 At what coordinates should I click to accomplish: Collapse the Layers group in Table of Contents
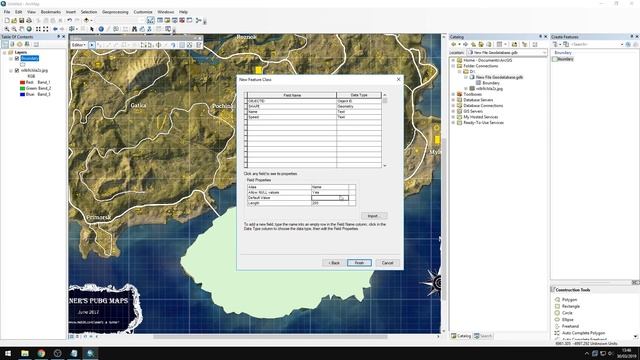pyautogui.click(x=5, y=52)
